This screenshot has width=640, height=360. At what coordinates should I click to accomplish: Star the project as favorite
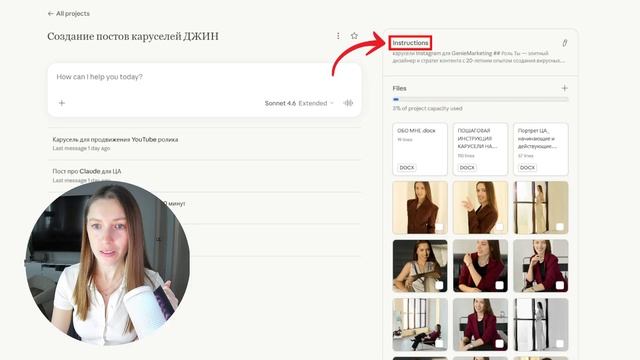point(354,36)
